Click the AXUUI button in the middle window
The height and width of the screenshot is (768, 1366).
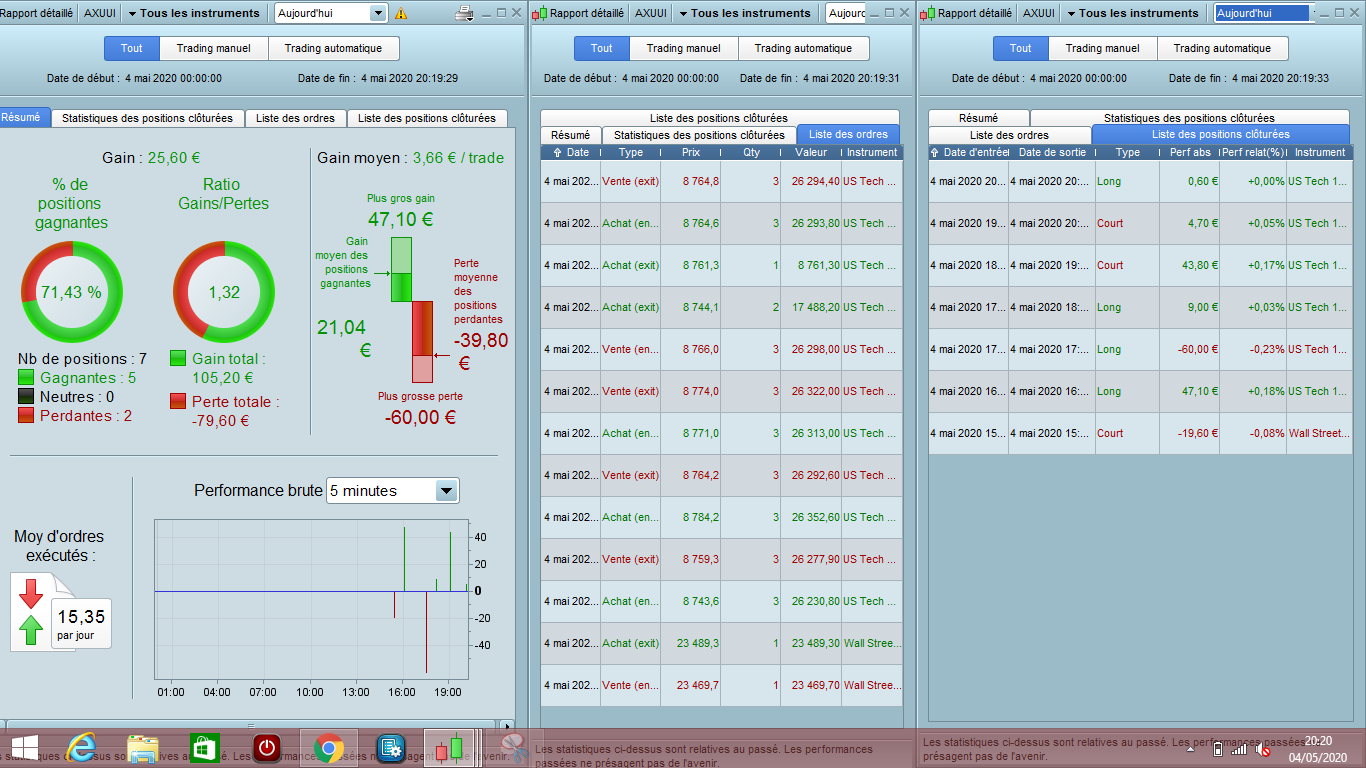(x=650, y=13)
